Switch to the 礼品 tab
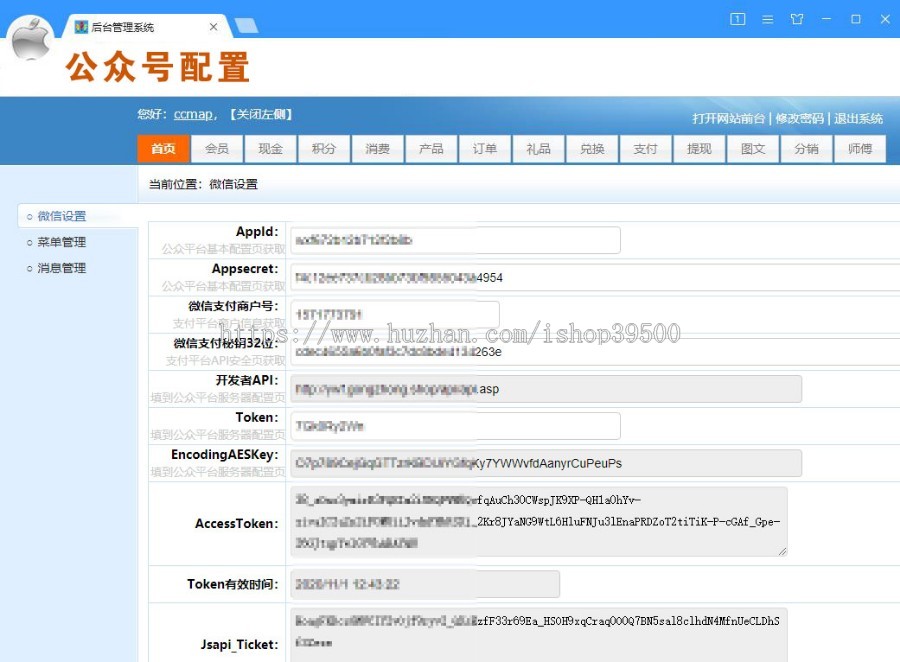The width and height of the screenshot is (900, 662). tap(538, 149)
